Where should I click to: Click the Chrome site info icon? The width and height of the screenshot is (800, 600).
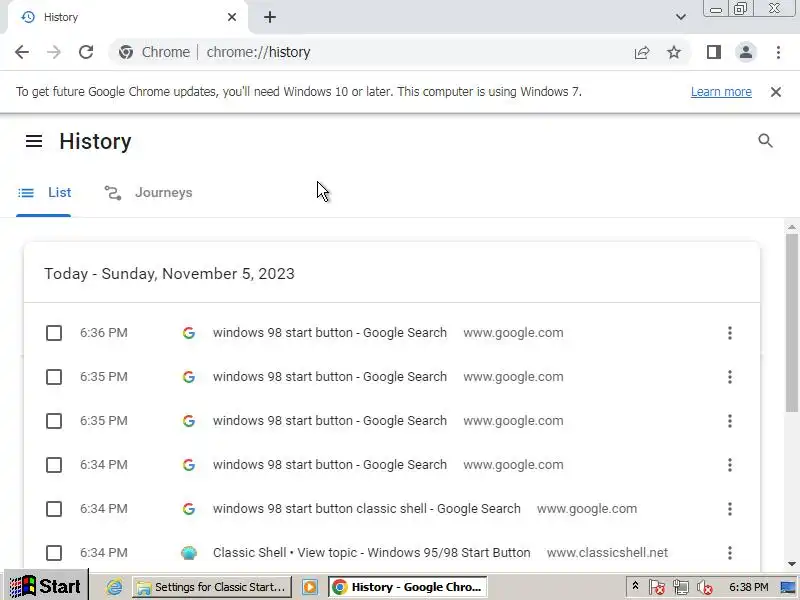point(126,52)
